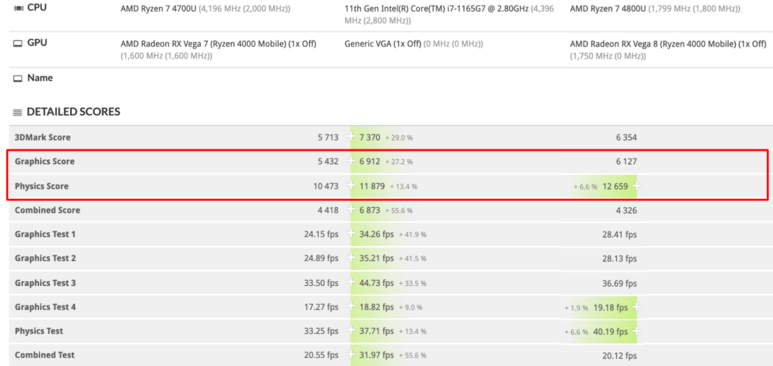Click the highlighted 6 873 Combined Score

pos(370,210)
